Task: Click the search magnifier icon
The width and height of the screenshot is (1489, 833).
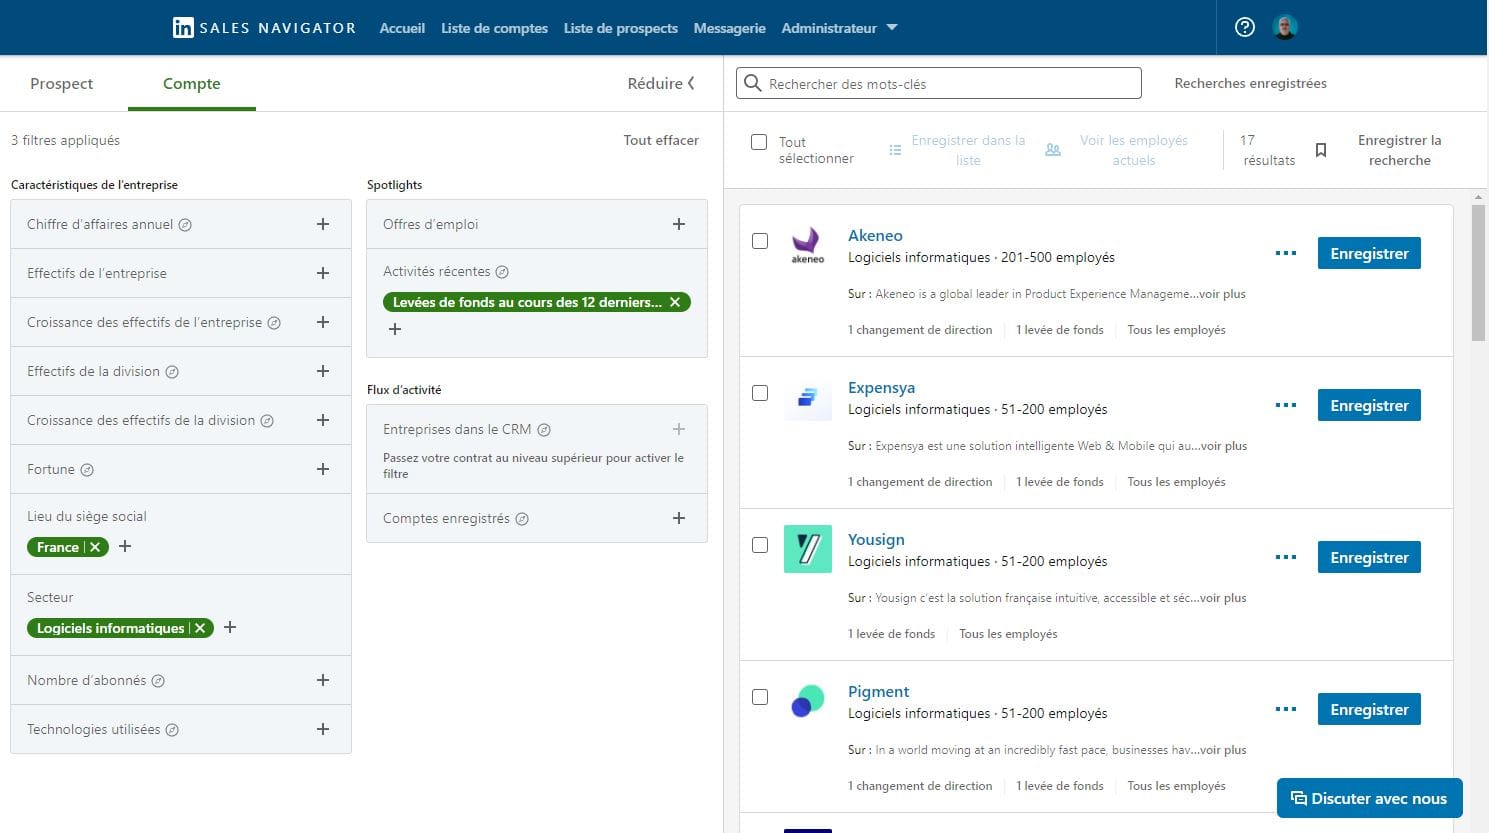Action: (x=753, y=83)
